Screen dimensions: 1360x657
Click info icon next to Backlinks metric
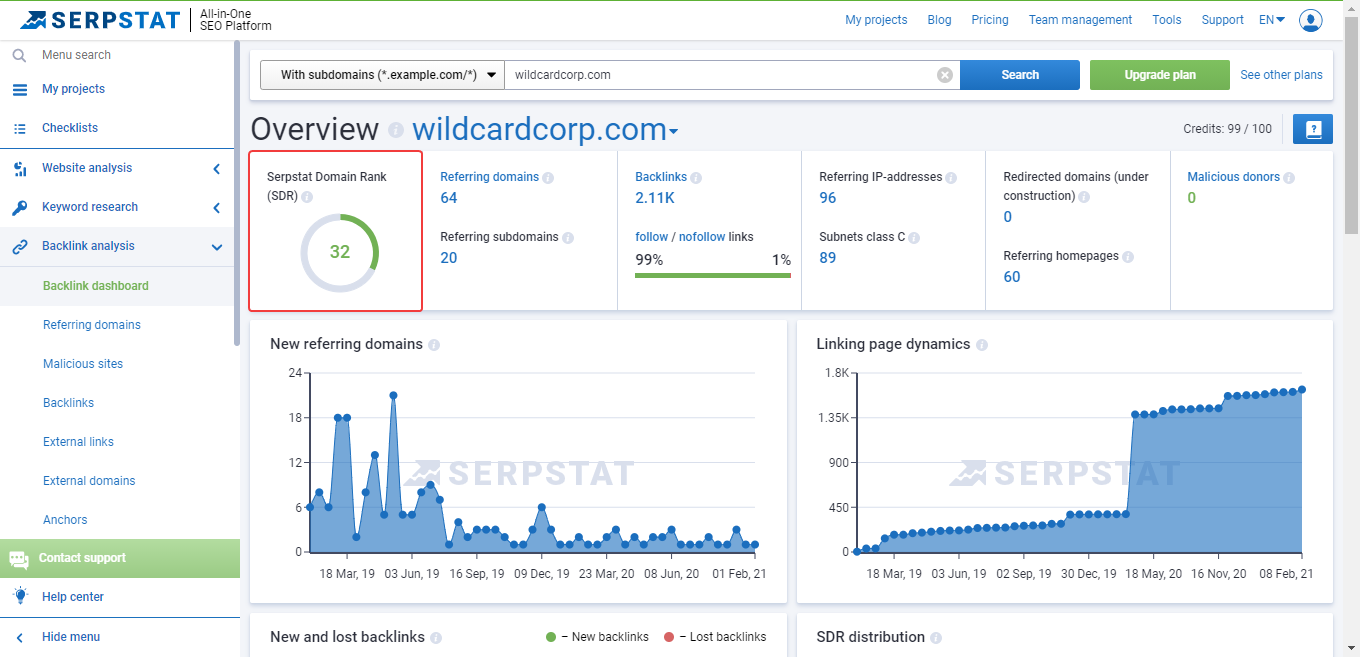[696, 178]
